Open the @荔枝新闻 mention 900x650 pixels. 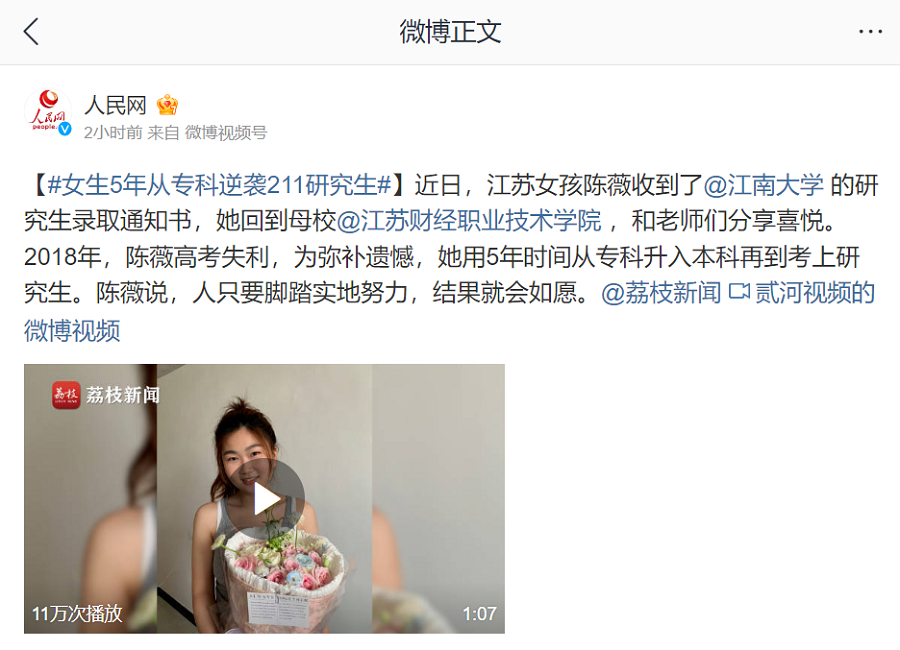click(661, 293)
